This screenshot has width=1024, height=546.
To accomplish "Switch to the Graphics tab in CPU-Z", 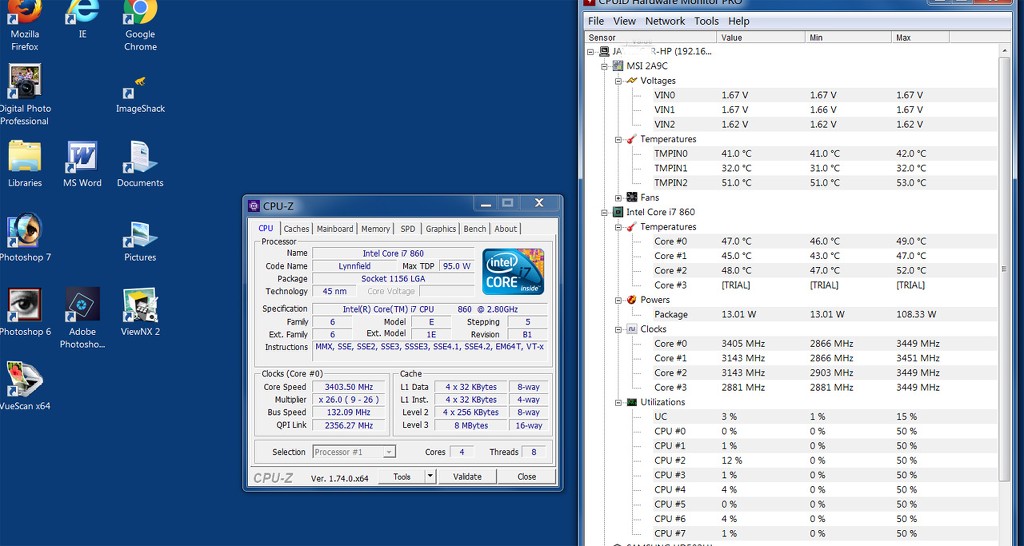I will click(440, 229).
